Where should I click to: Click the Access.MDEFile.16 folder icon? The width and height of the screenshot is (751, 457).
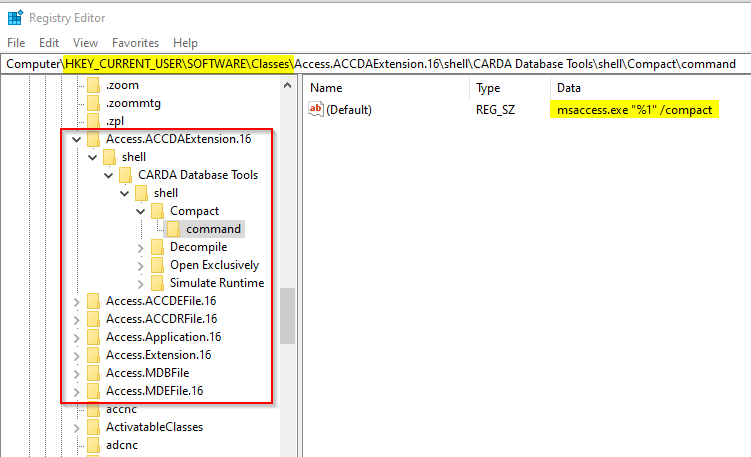click(93, 391)
